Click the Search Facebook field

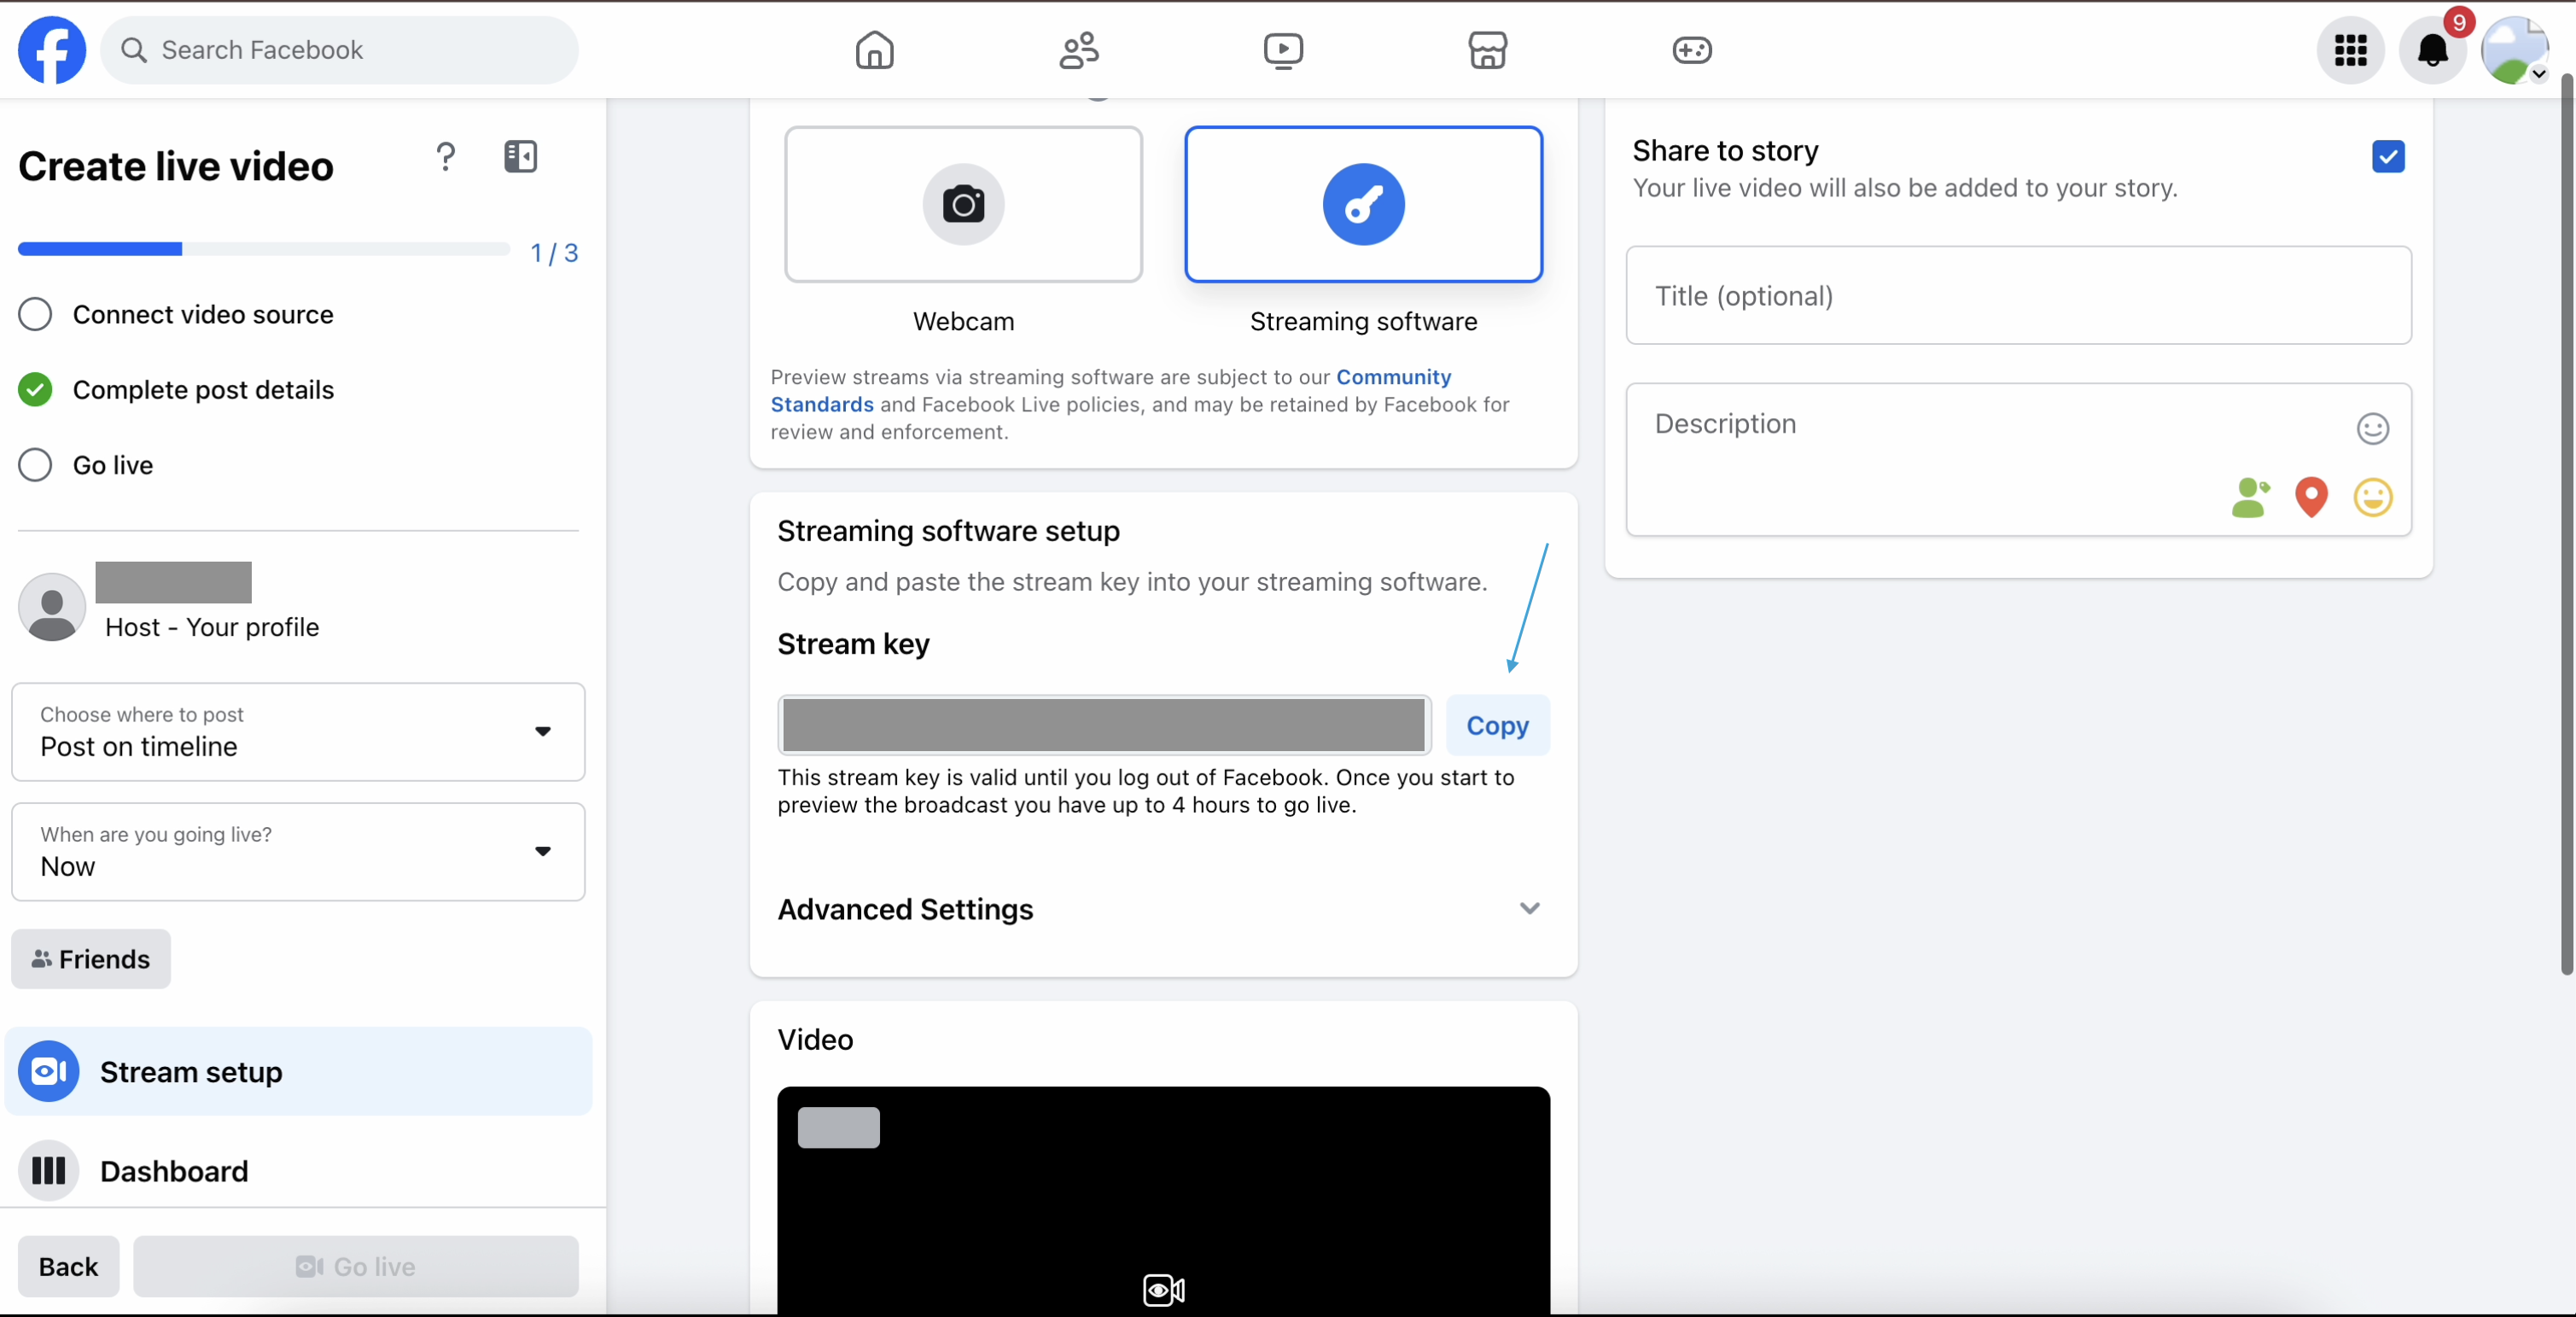click(339, 50)
